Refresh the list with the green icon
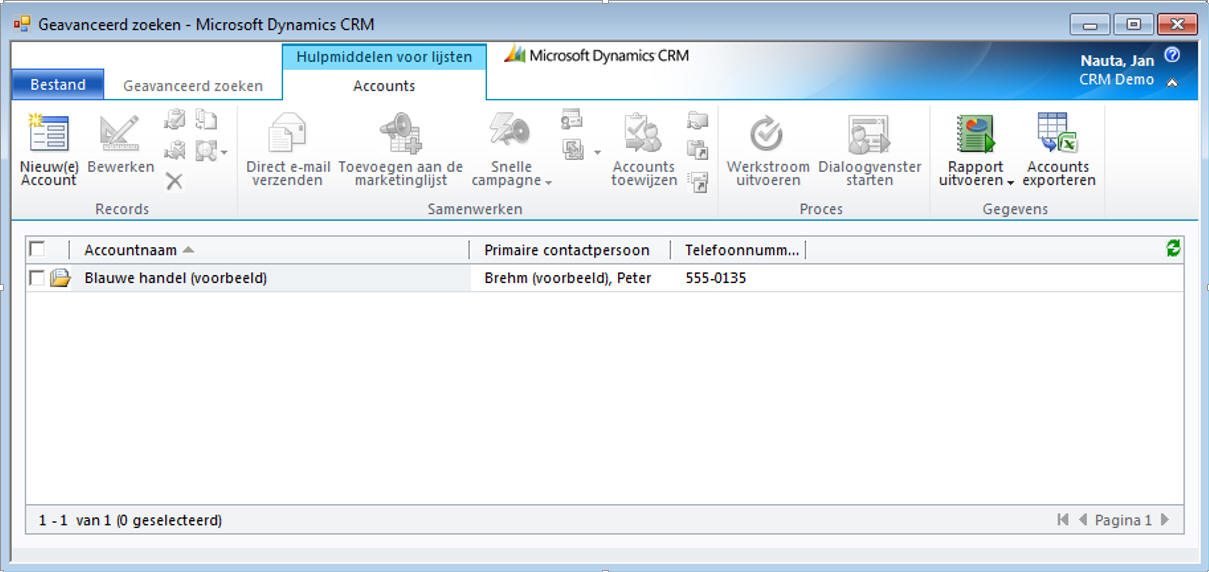The width and height of the screenshot is (1209, 572). click(x=1173, y=249)
